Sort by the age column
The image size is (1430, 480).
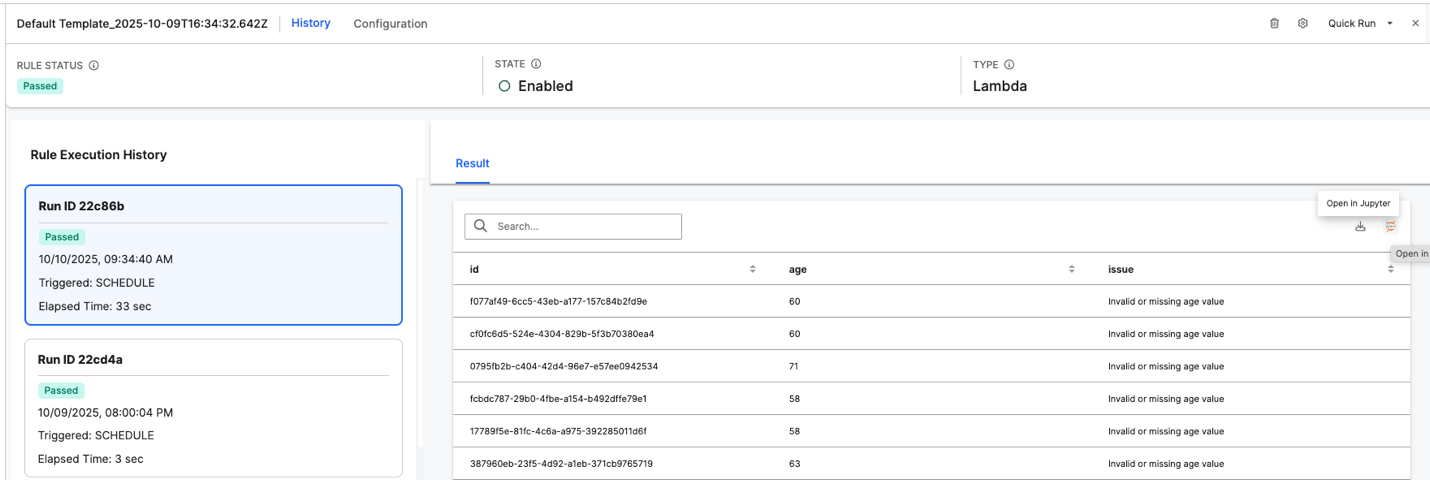tap(1072, 269)
